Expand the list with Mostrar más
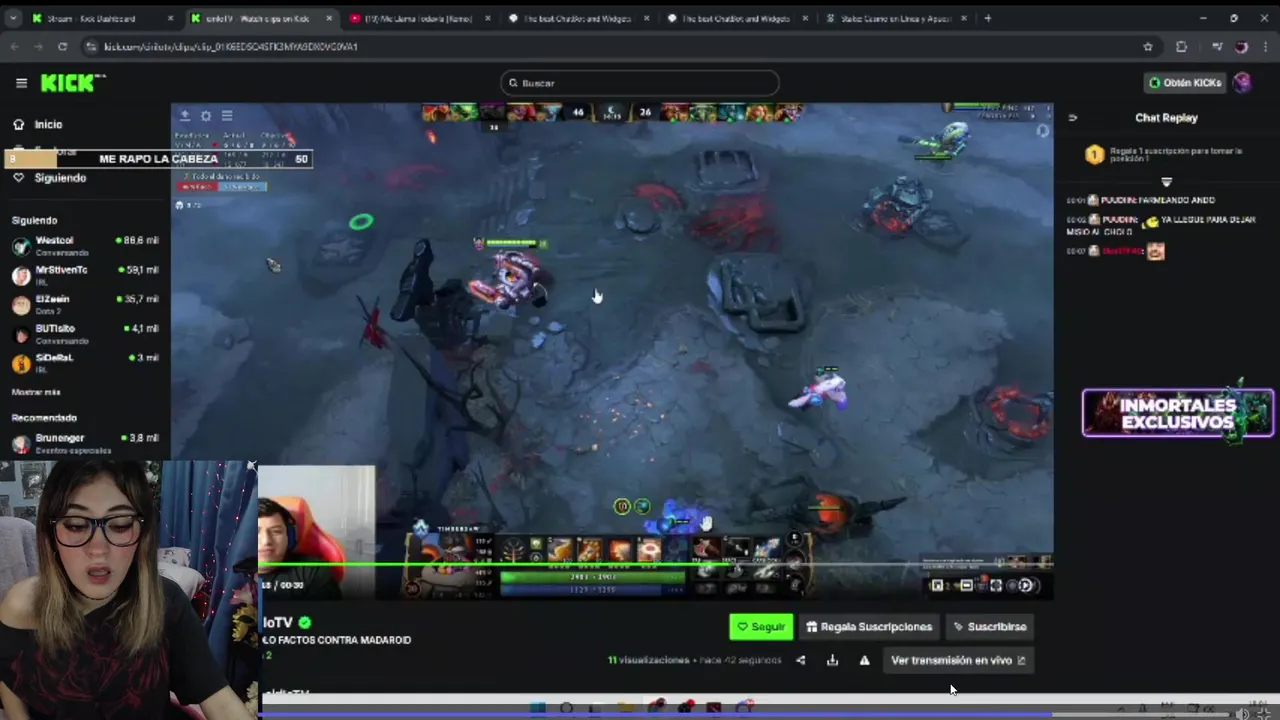Screen dimensions: 1280x720 click(x=36, y=392)
